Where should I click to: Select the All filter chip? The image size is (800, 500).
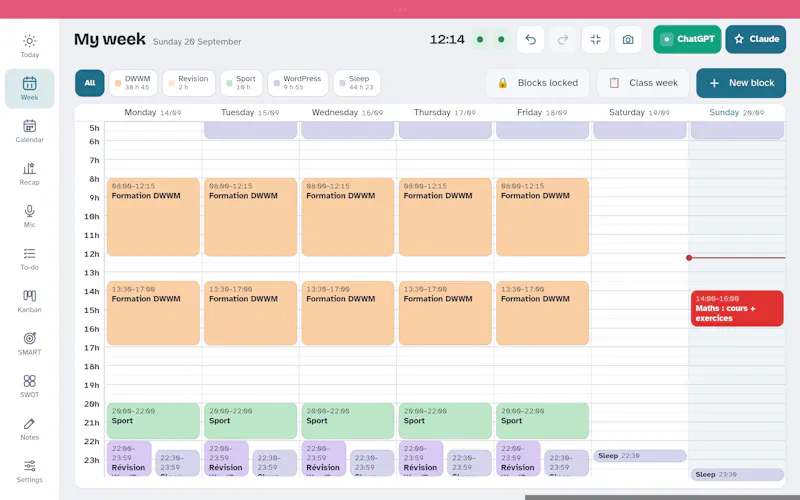pyautogui.click(x=90, y=83)
